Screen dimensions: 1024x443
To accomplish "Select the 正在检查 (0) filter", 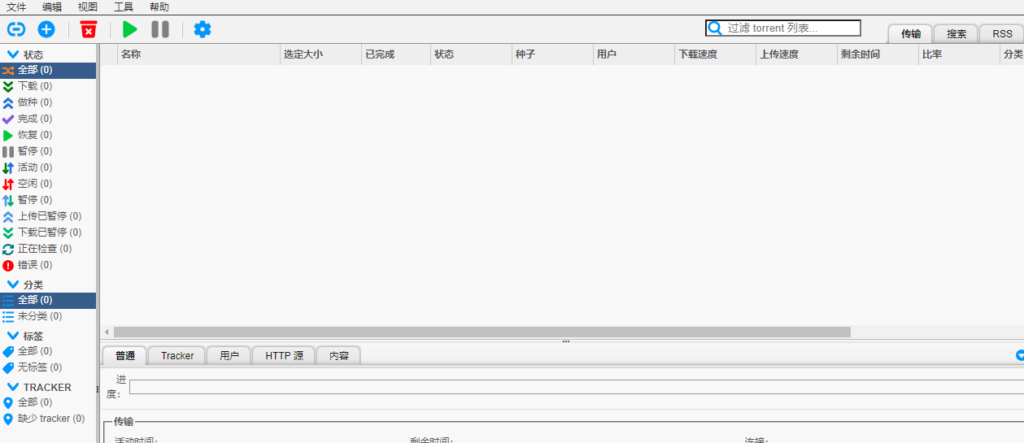I will (44, 248).
